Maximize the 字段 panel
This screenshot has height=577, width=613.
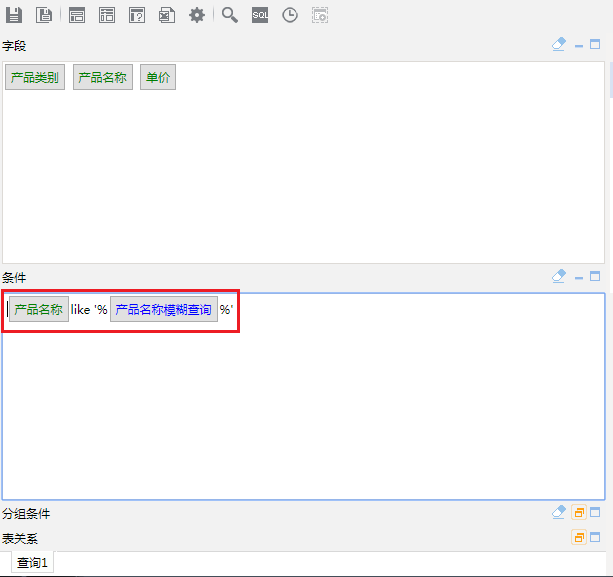click(595, 44)
